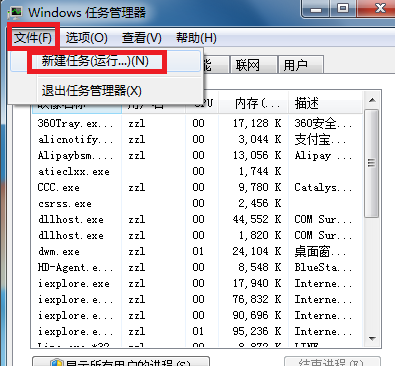Select the dwm.exe process row
Viewport: 396px width, 371px height.
pos(197,251)
